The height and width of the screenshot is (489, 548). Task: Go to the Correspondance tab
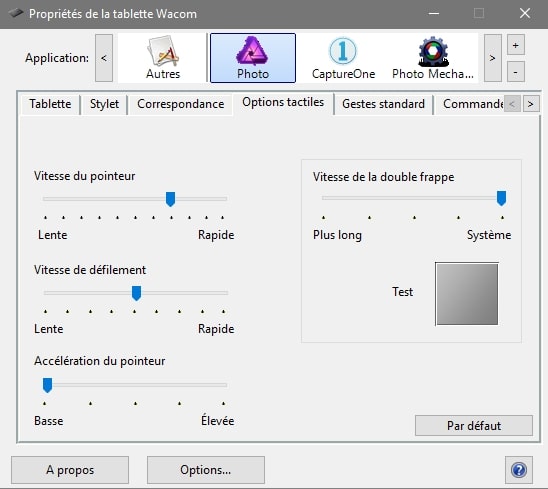180,104
